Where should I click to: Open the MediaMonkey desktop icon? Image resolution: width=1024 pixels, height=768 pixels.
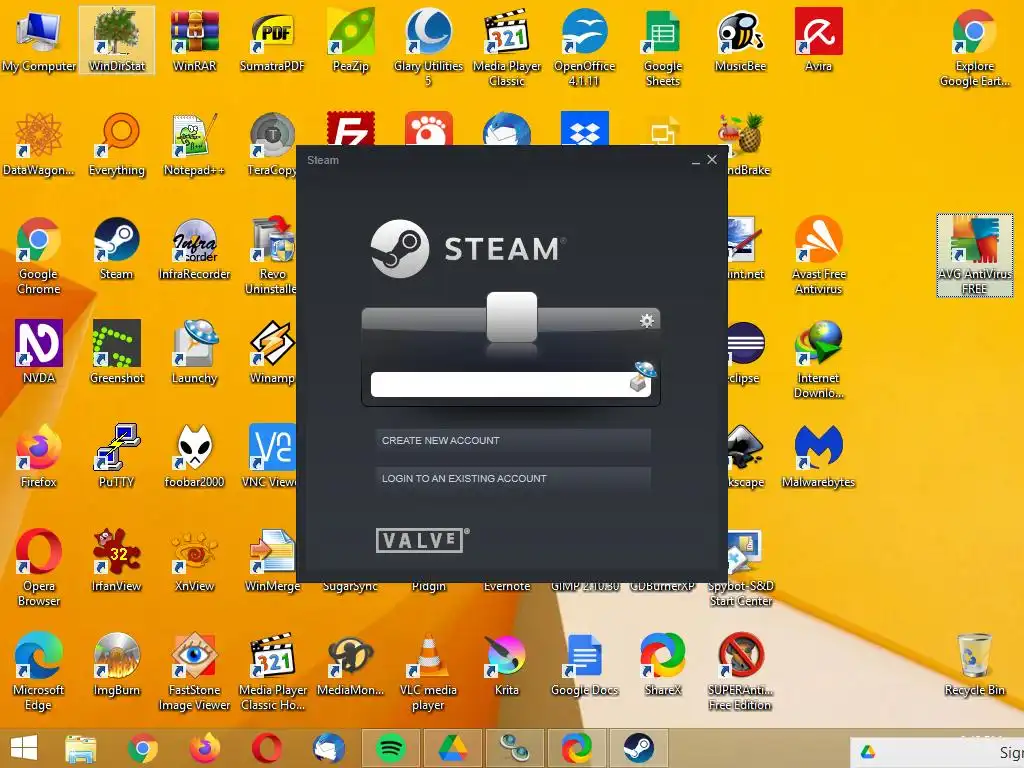351,665
